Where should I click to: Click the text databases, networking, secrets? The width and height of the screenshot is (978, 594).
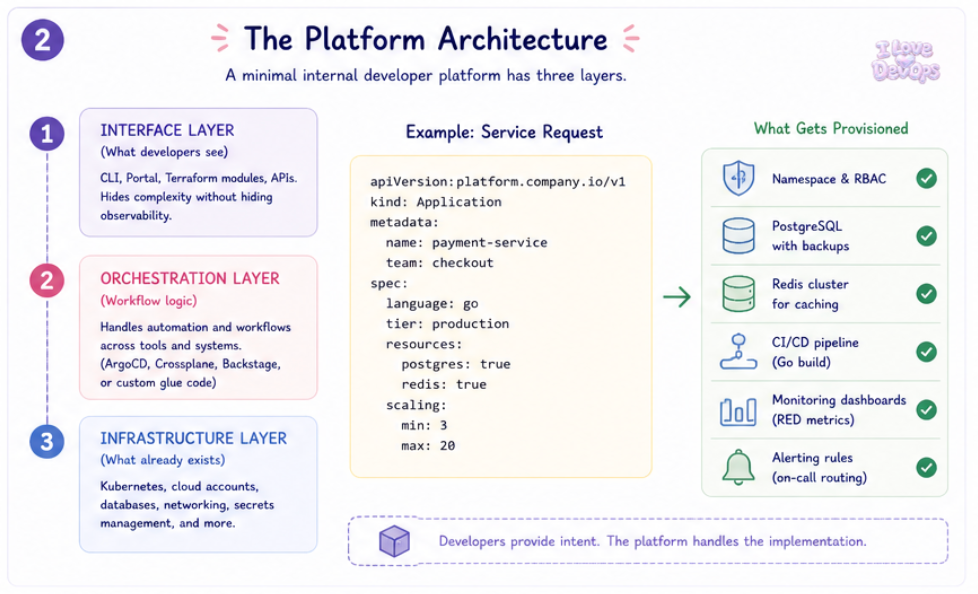(187, 505)
